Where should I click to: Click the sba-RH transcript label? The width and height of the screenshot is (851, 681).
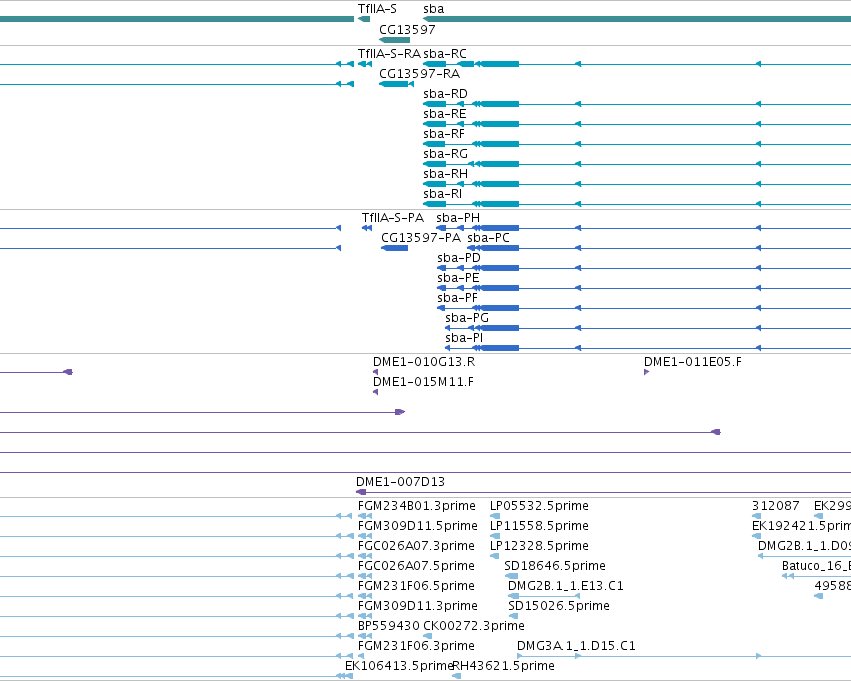coord(445,174)
